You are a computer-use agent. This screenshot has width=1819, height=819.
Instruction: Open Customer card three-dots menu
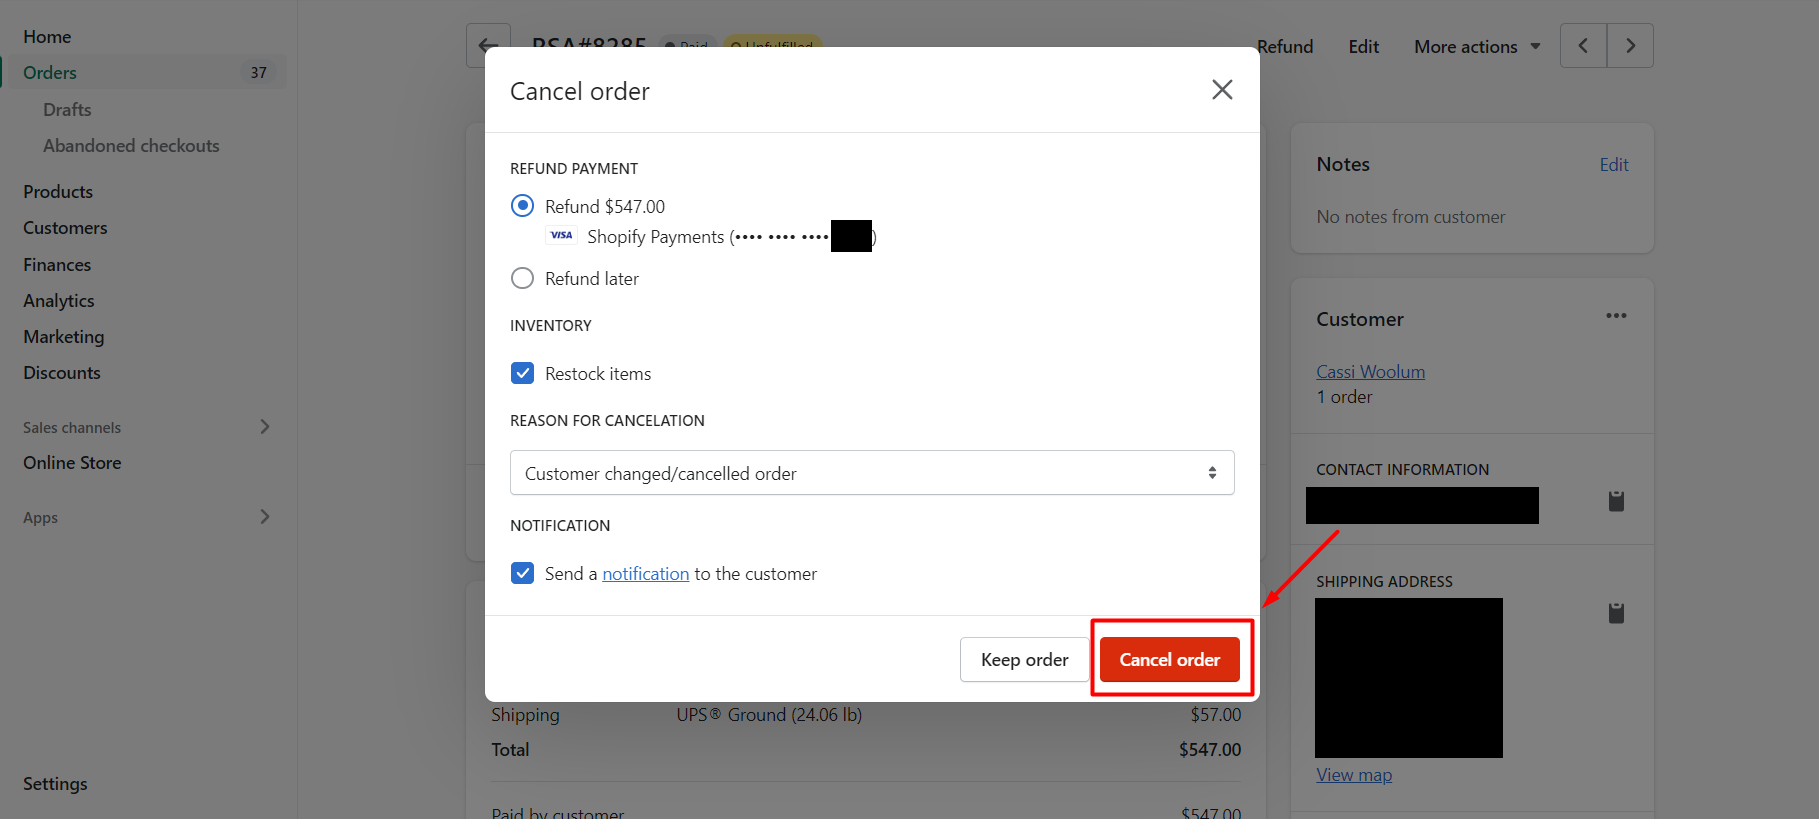coord(1616,316)
